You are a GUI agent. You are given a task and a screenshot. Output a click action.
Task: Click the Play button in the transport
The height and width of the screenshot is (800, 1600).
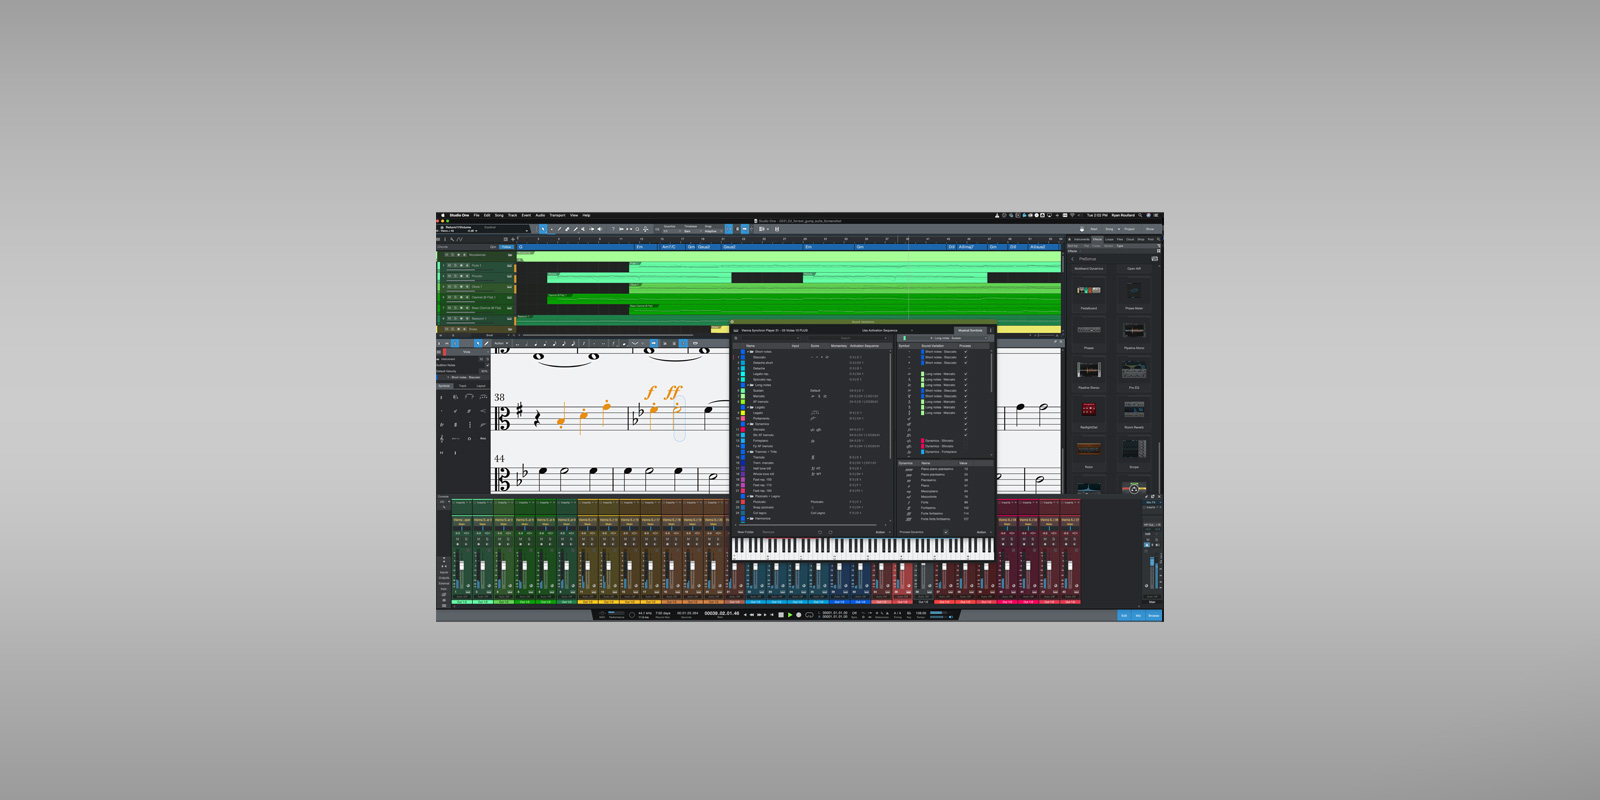pyautogui.click(x=790, y=615)
